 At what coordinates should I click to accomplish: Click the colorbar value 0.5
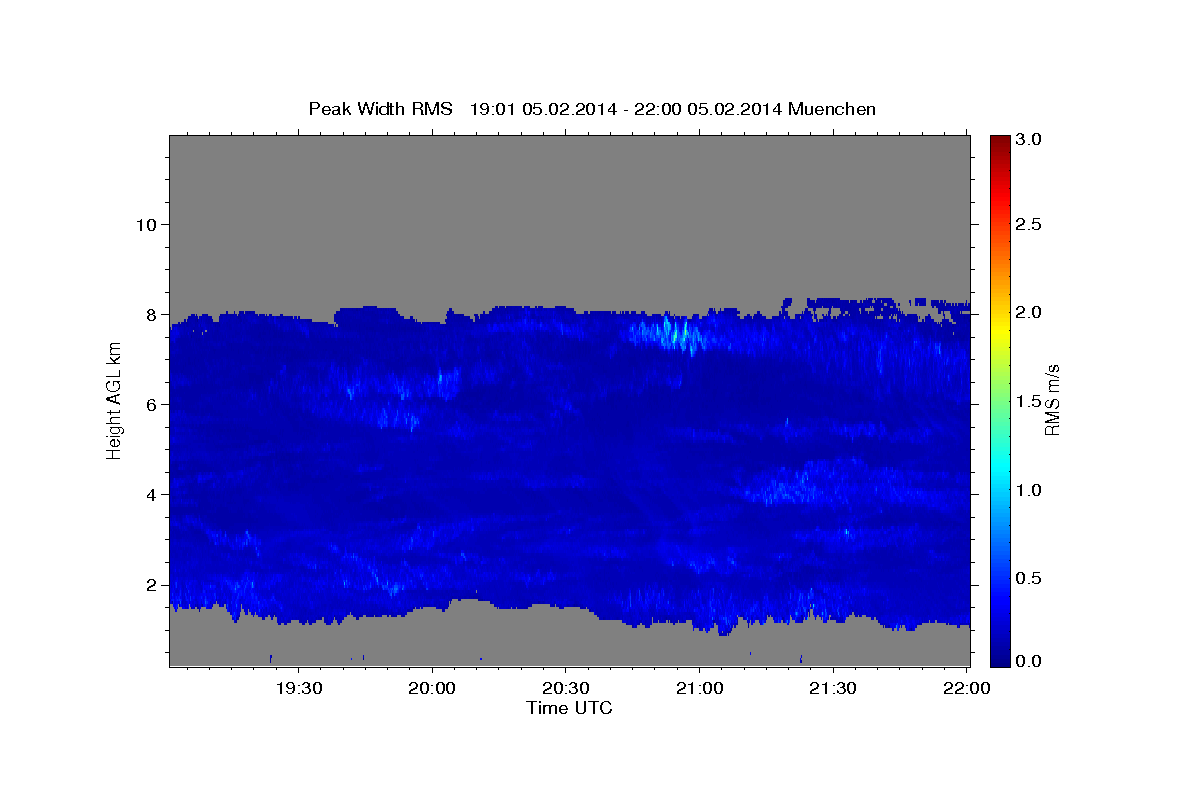tap(1030, 577)
